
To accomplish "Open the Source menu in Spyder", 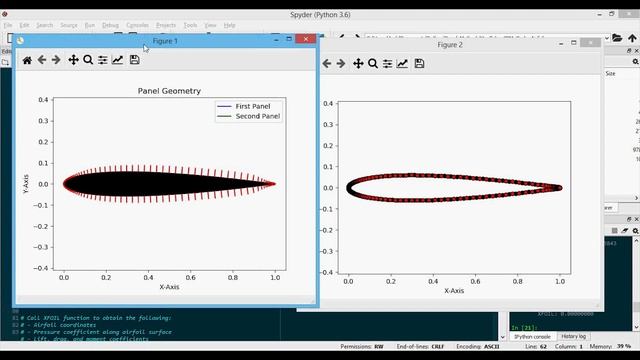I will click(x=69, y=25).
